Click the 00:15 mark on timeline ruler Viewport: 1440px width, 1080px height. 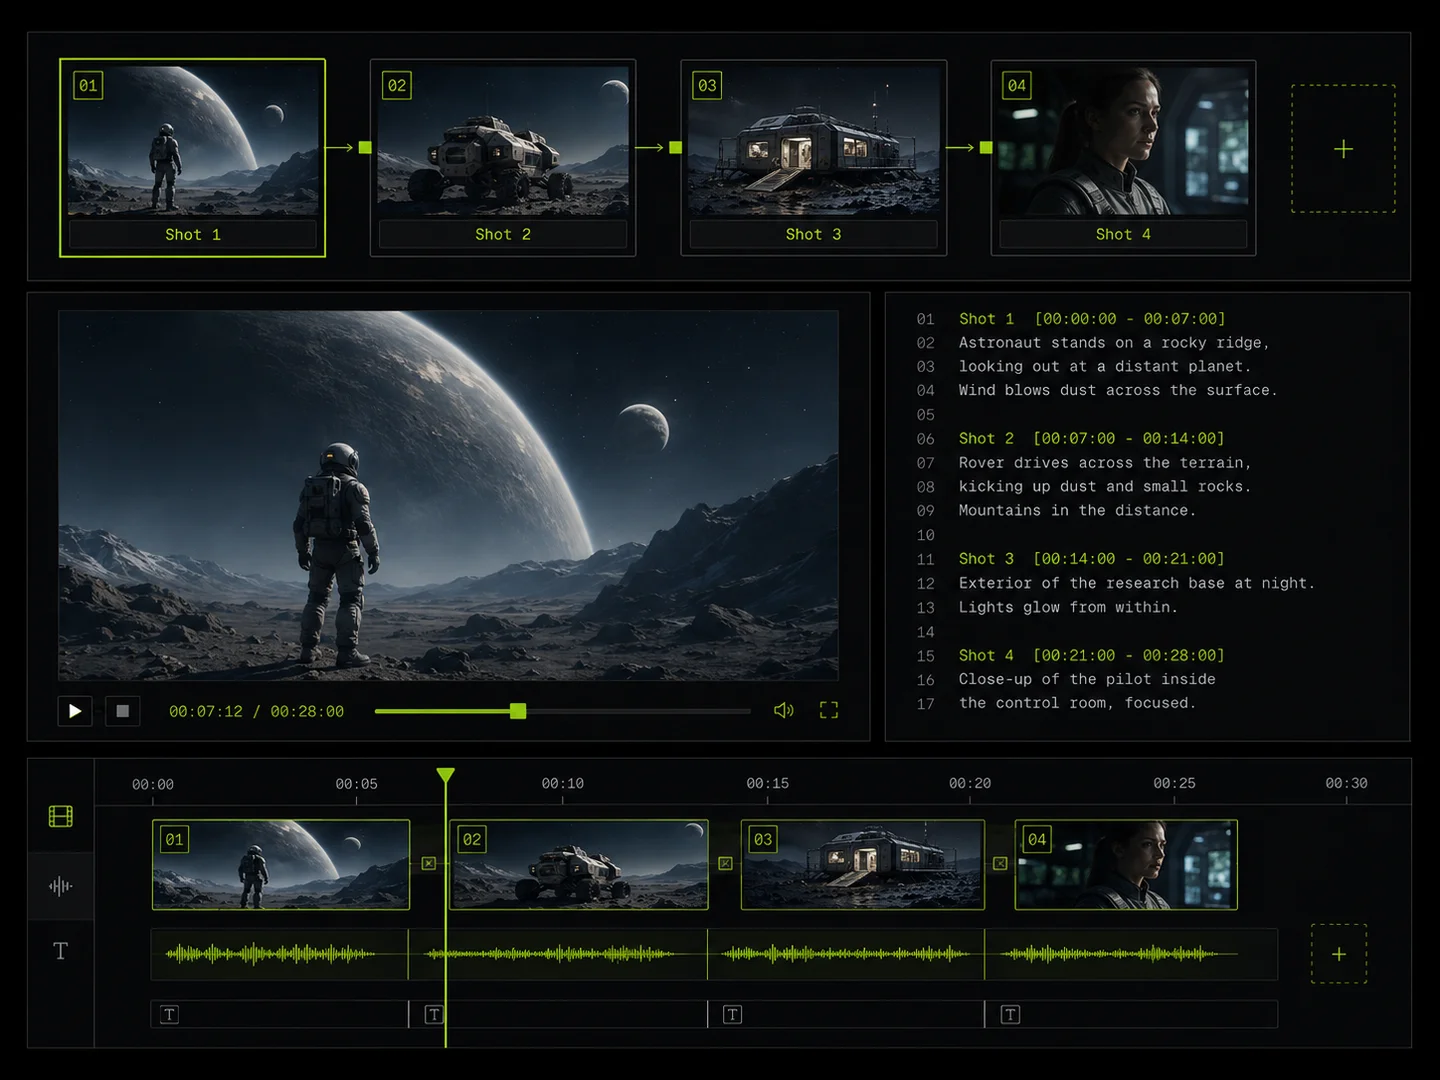click(x=768, y=784)
